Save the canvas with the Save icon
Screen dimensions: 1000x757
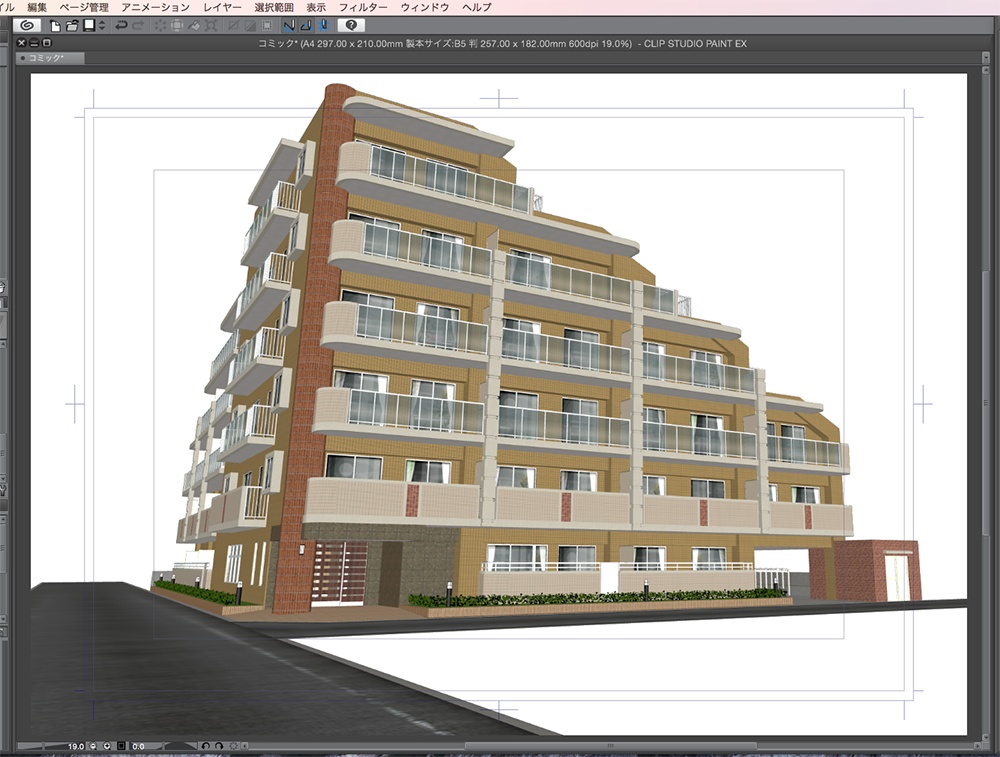pyautogui.click(x=89, y=26)
